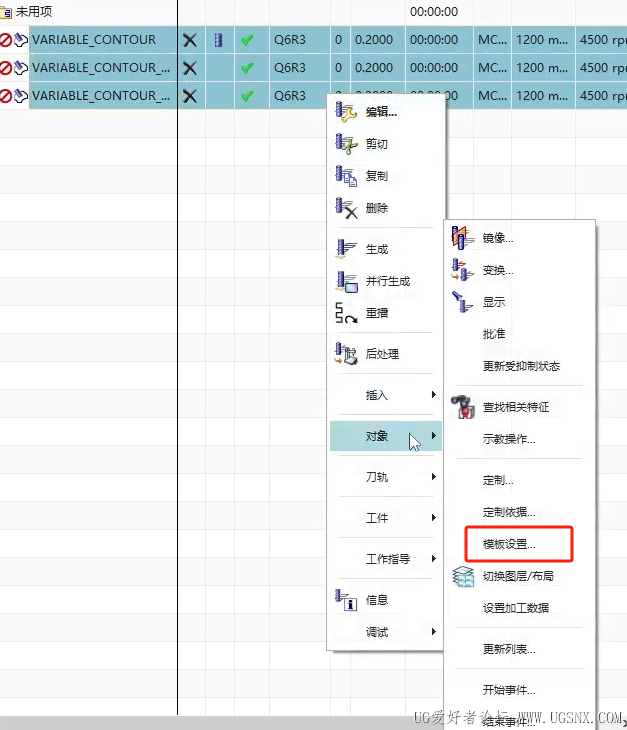
Task: Click the X mark in third VARIABLE_CONTOUR row
Action: [189, 96]
